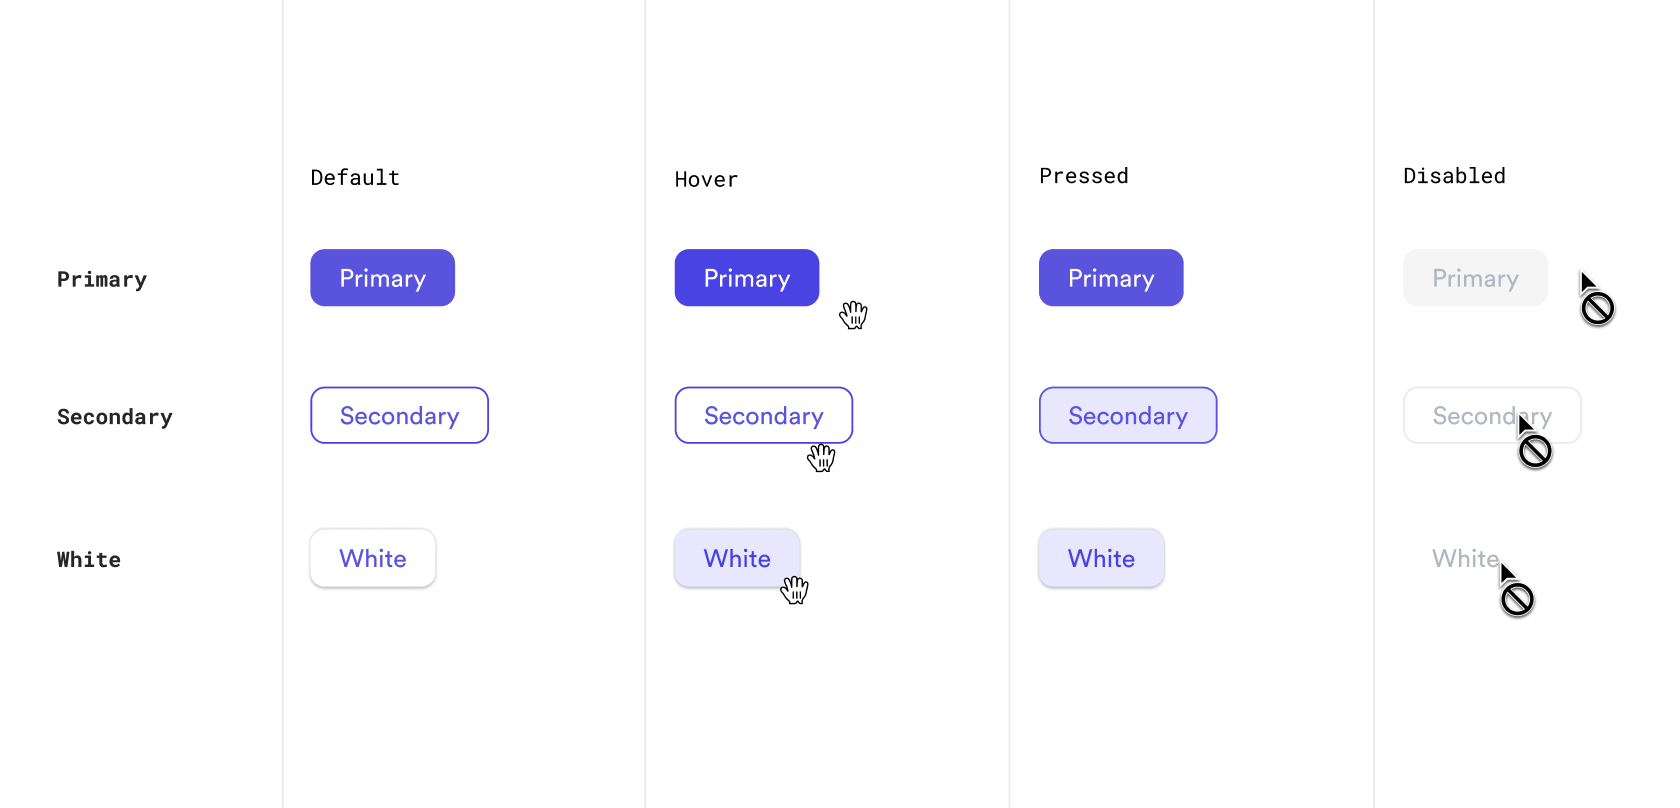This screenshot has width=1680, height=808.
Task: Click the hand cursor icon on hover White
Action: click(x=795, y=590)
